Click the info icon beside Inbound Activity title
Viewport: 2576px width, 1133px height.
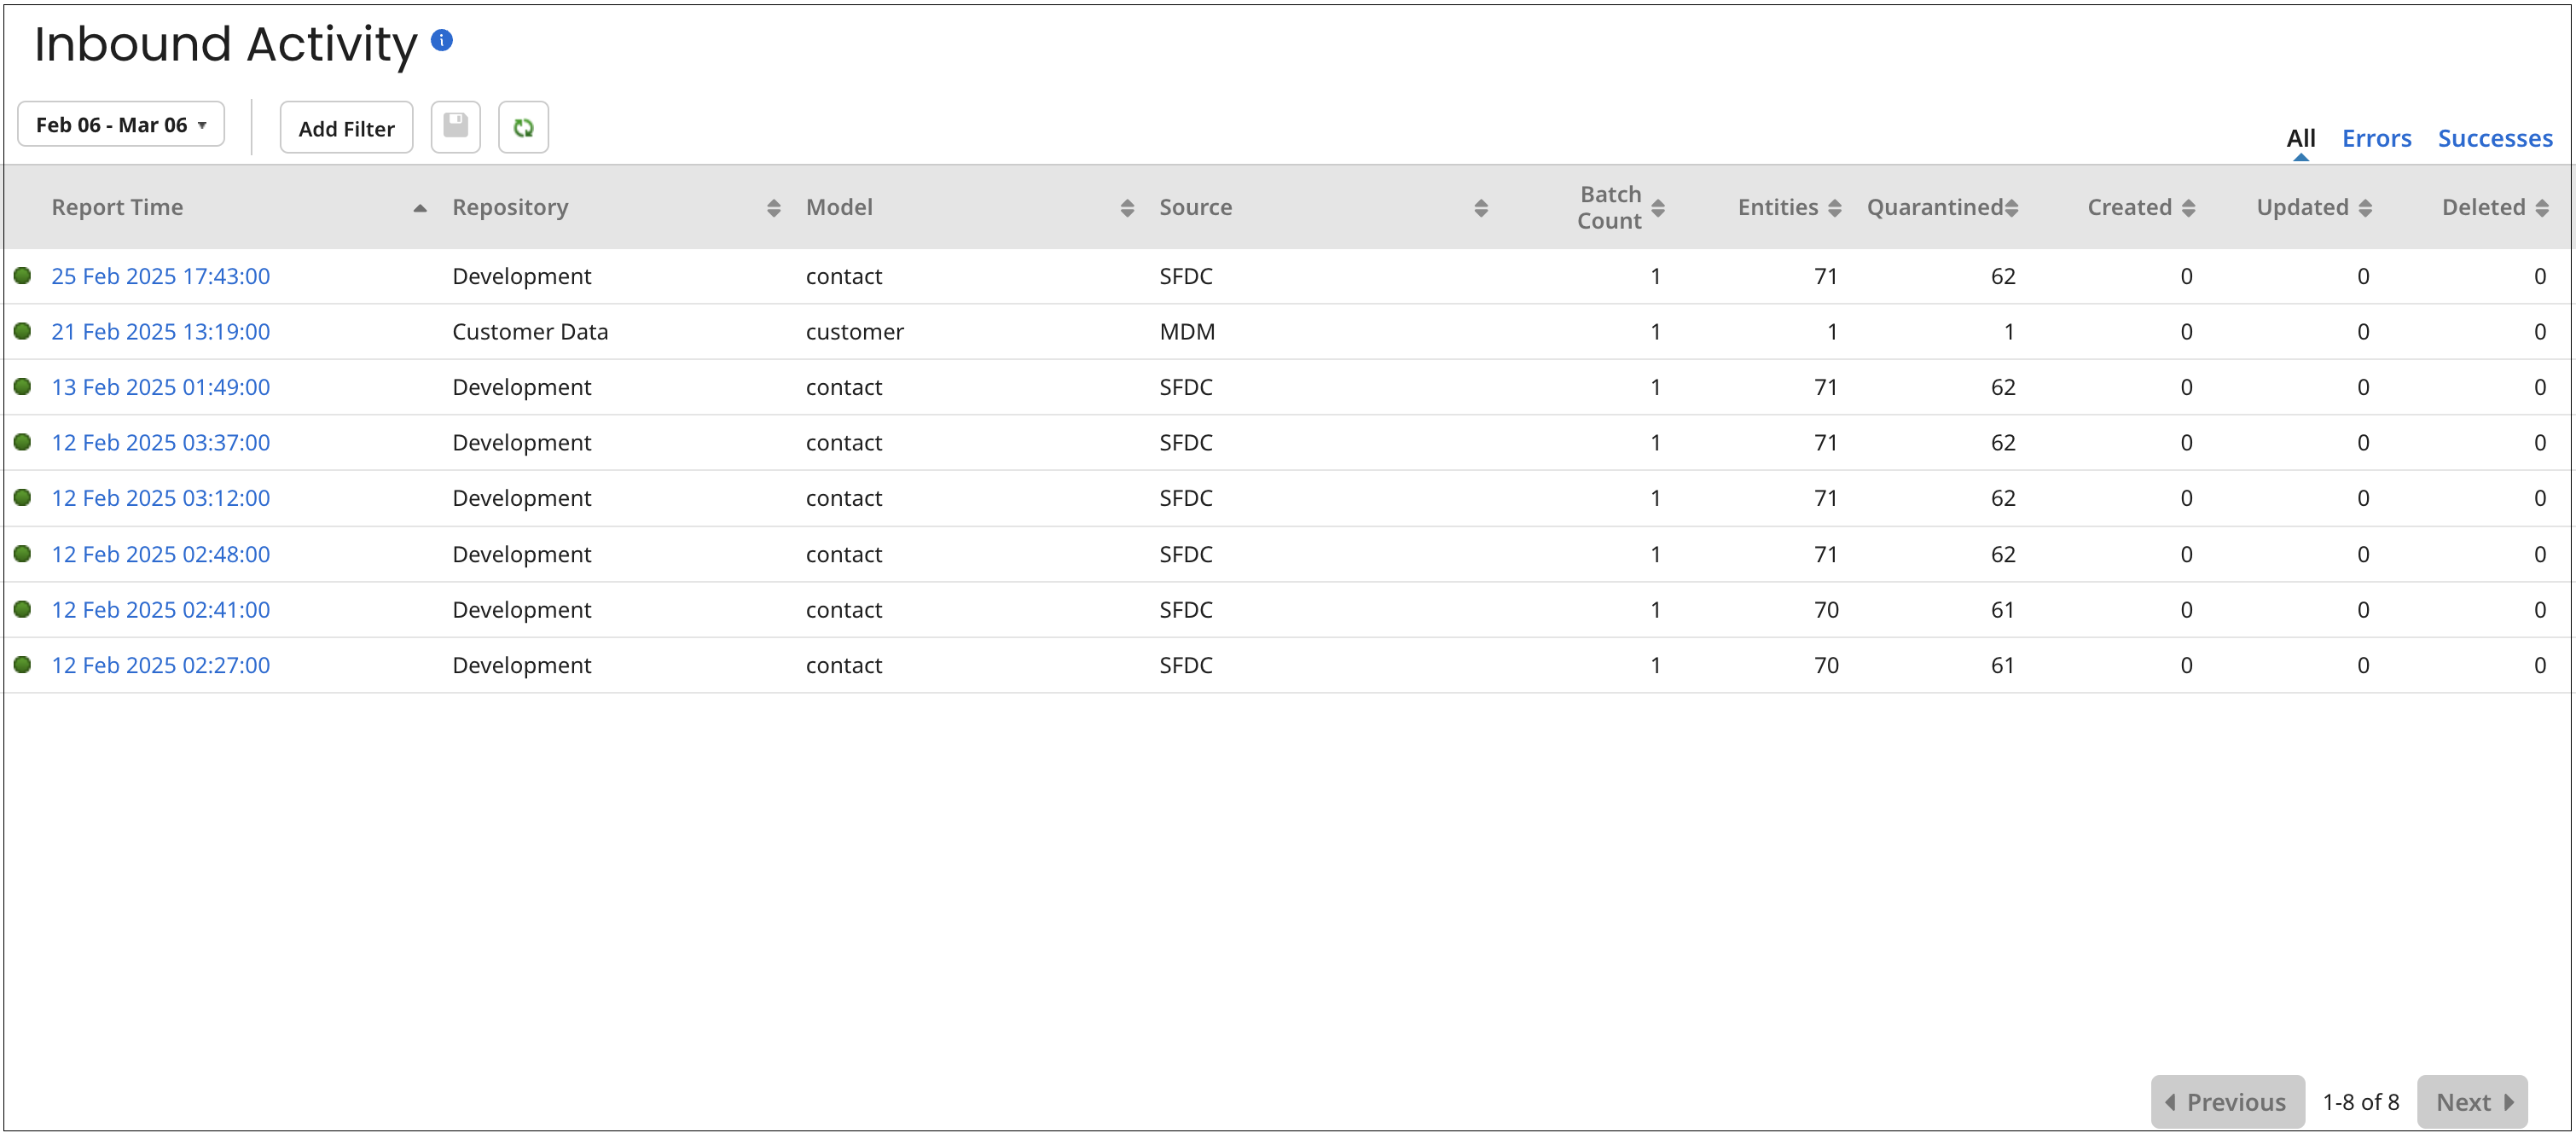click(443, 42)
